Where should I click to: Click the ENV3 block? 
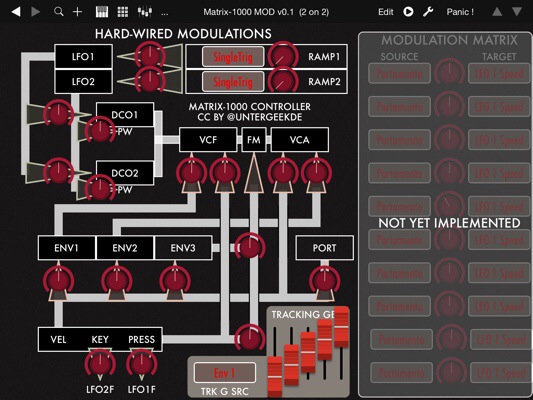(183, 248)
